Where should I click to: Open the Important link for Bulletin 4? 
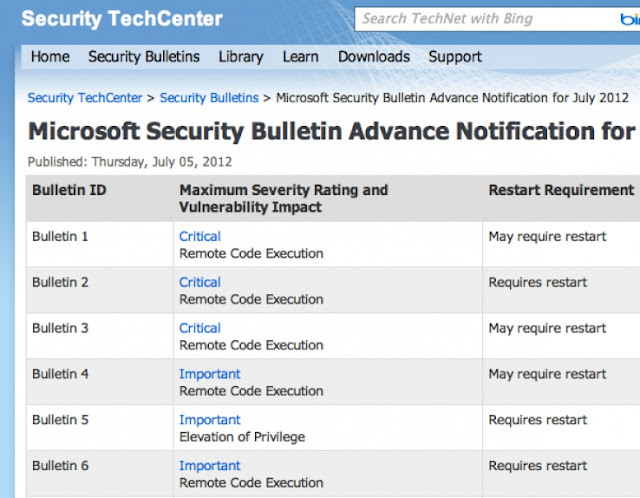[210, 374]
